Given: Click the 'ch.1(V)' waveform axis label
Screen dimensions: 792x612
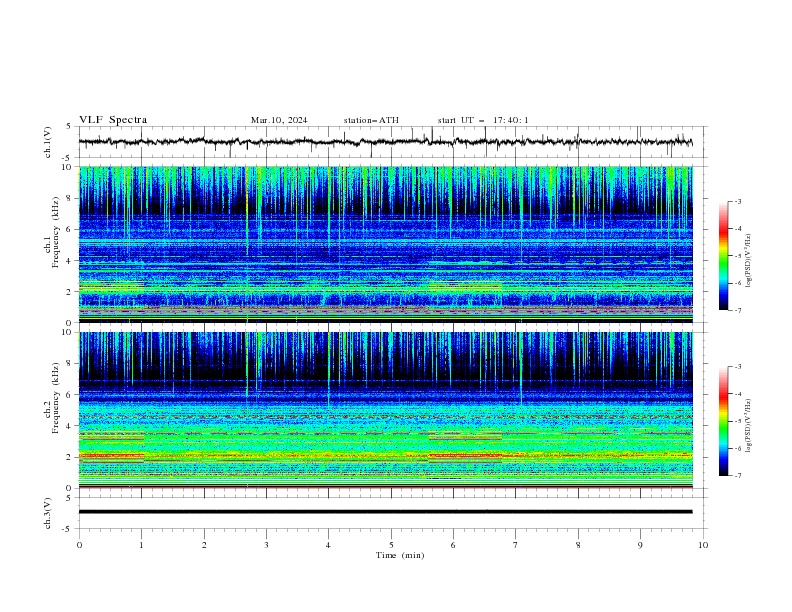Looking at the screenshot, I should [48, 142].
